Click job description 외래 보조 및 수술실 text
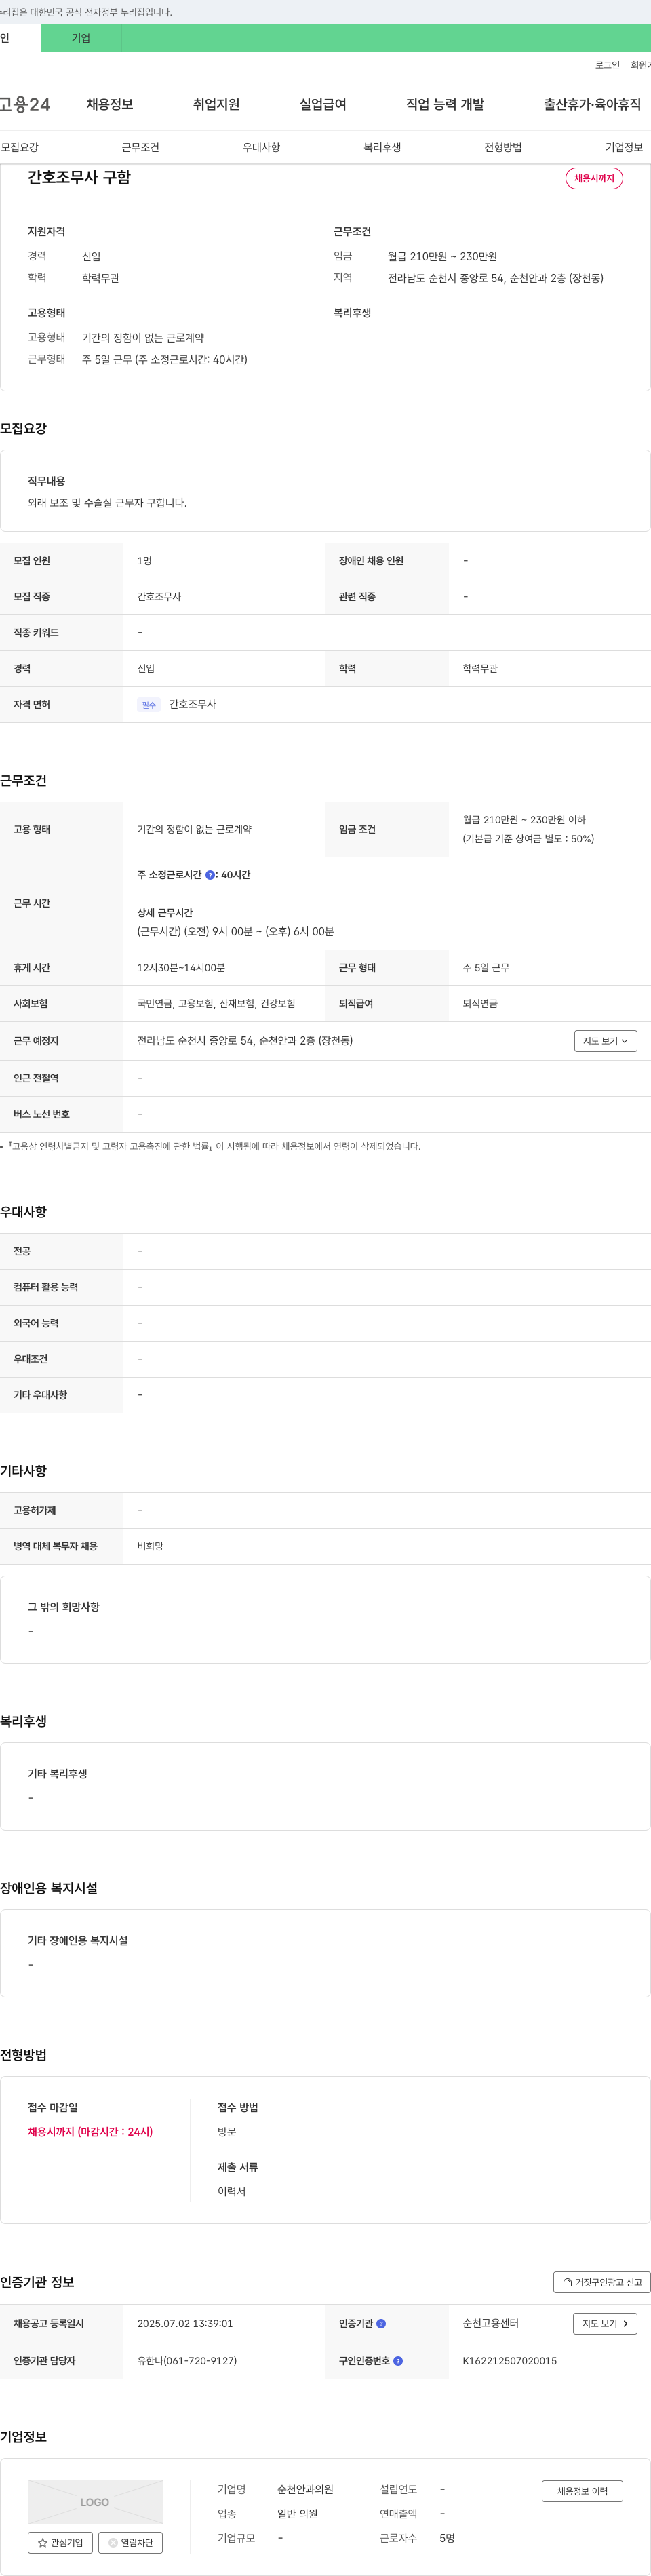 [107, 503]
